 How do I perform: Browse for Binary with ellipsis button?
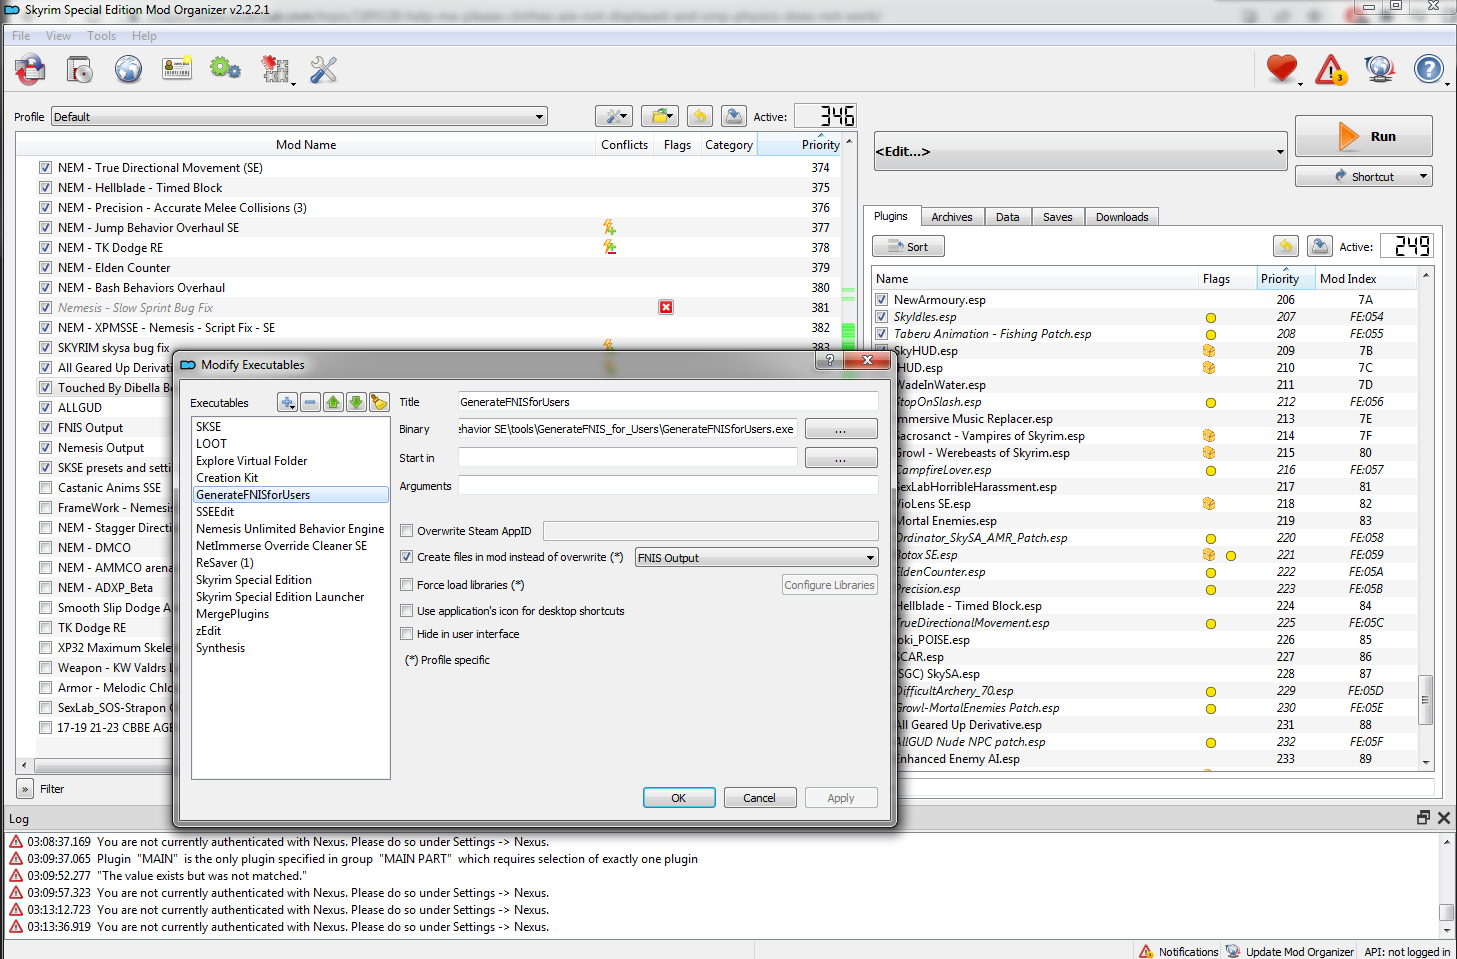click(841, 429)
